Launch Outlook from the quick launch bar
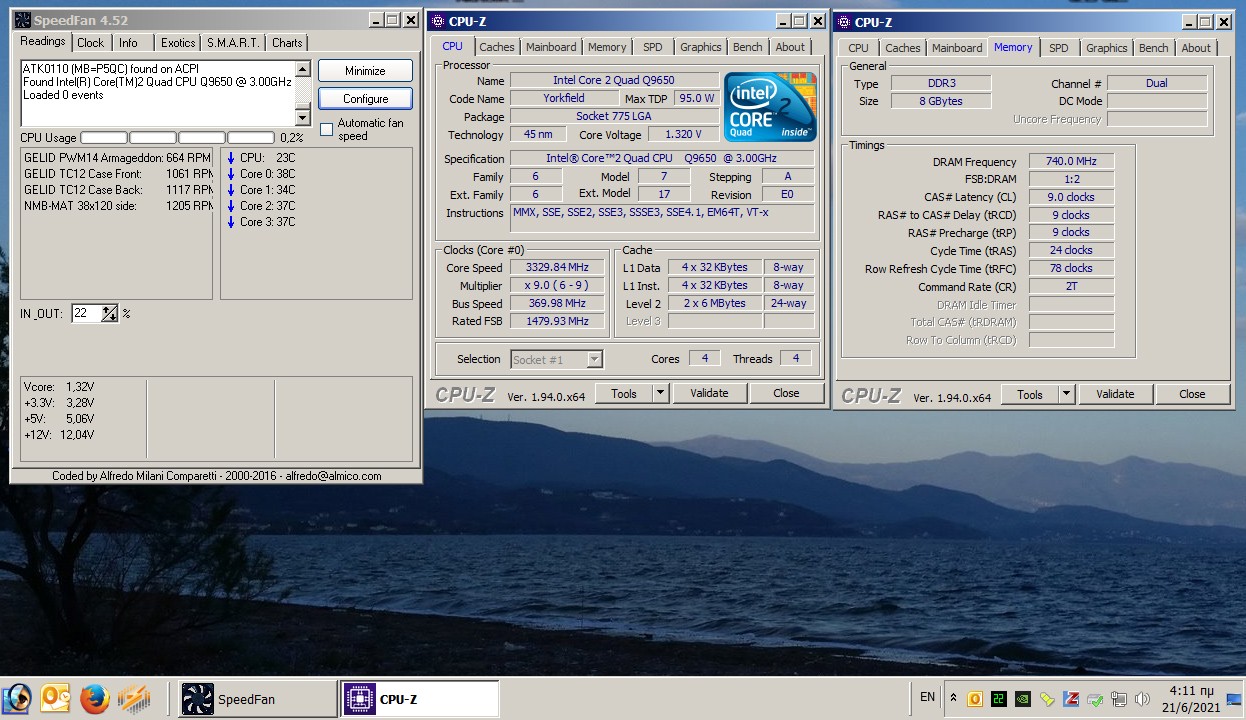Viewport: 1246px width, 720px height. [x=55, y=698]
